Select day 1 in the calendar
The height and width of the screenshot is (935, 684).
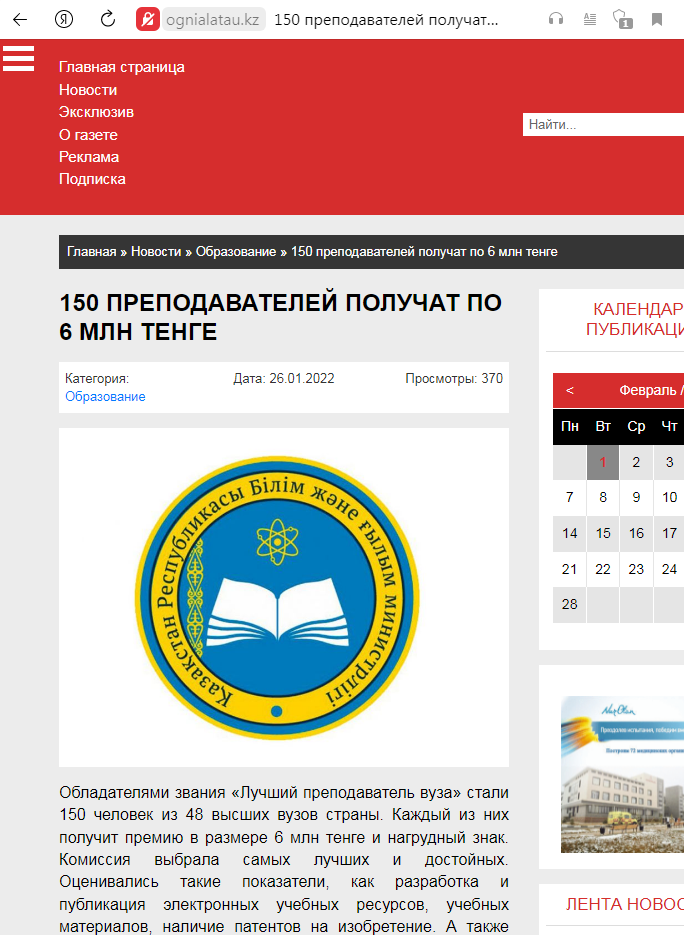click(603, 463)
